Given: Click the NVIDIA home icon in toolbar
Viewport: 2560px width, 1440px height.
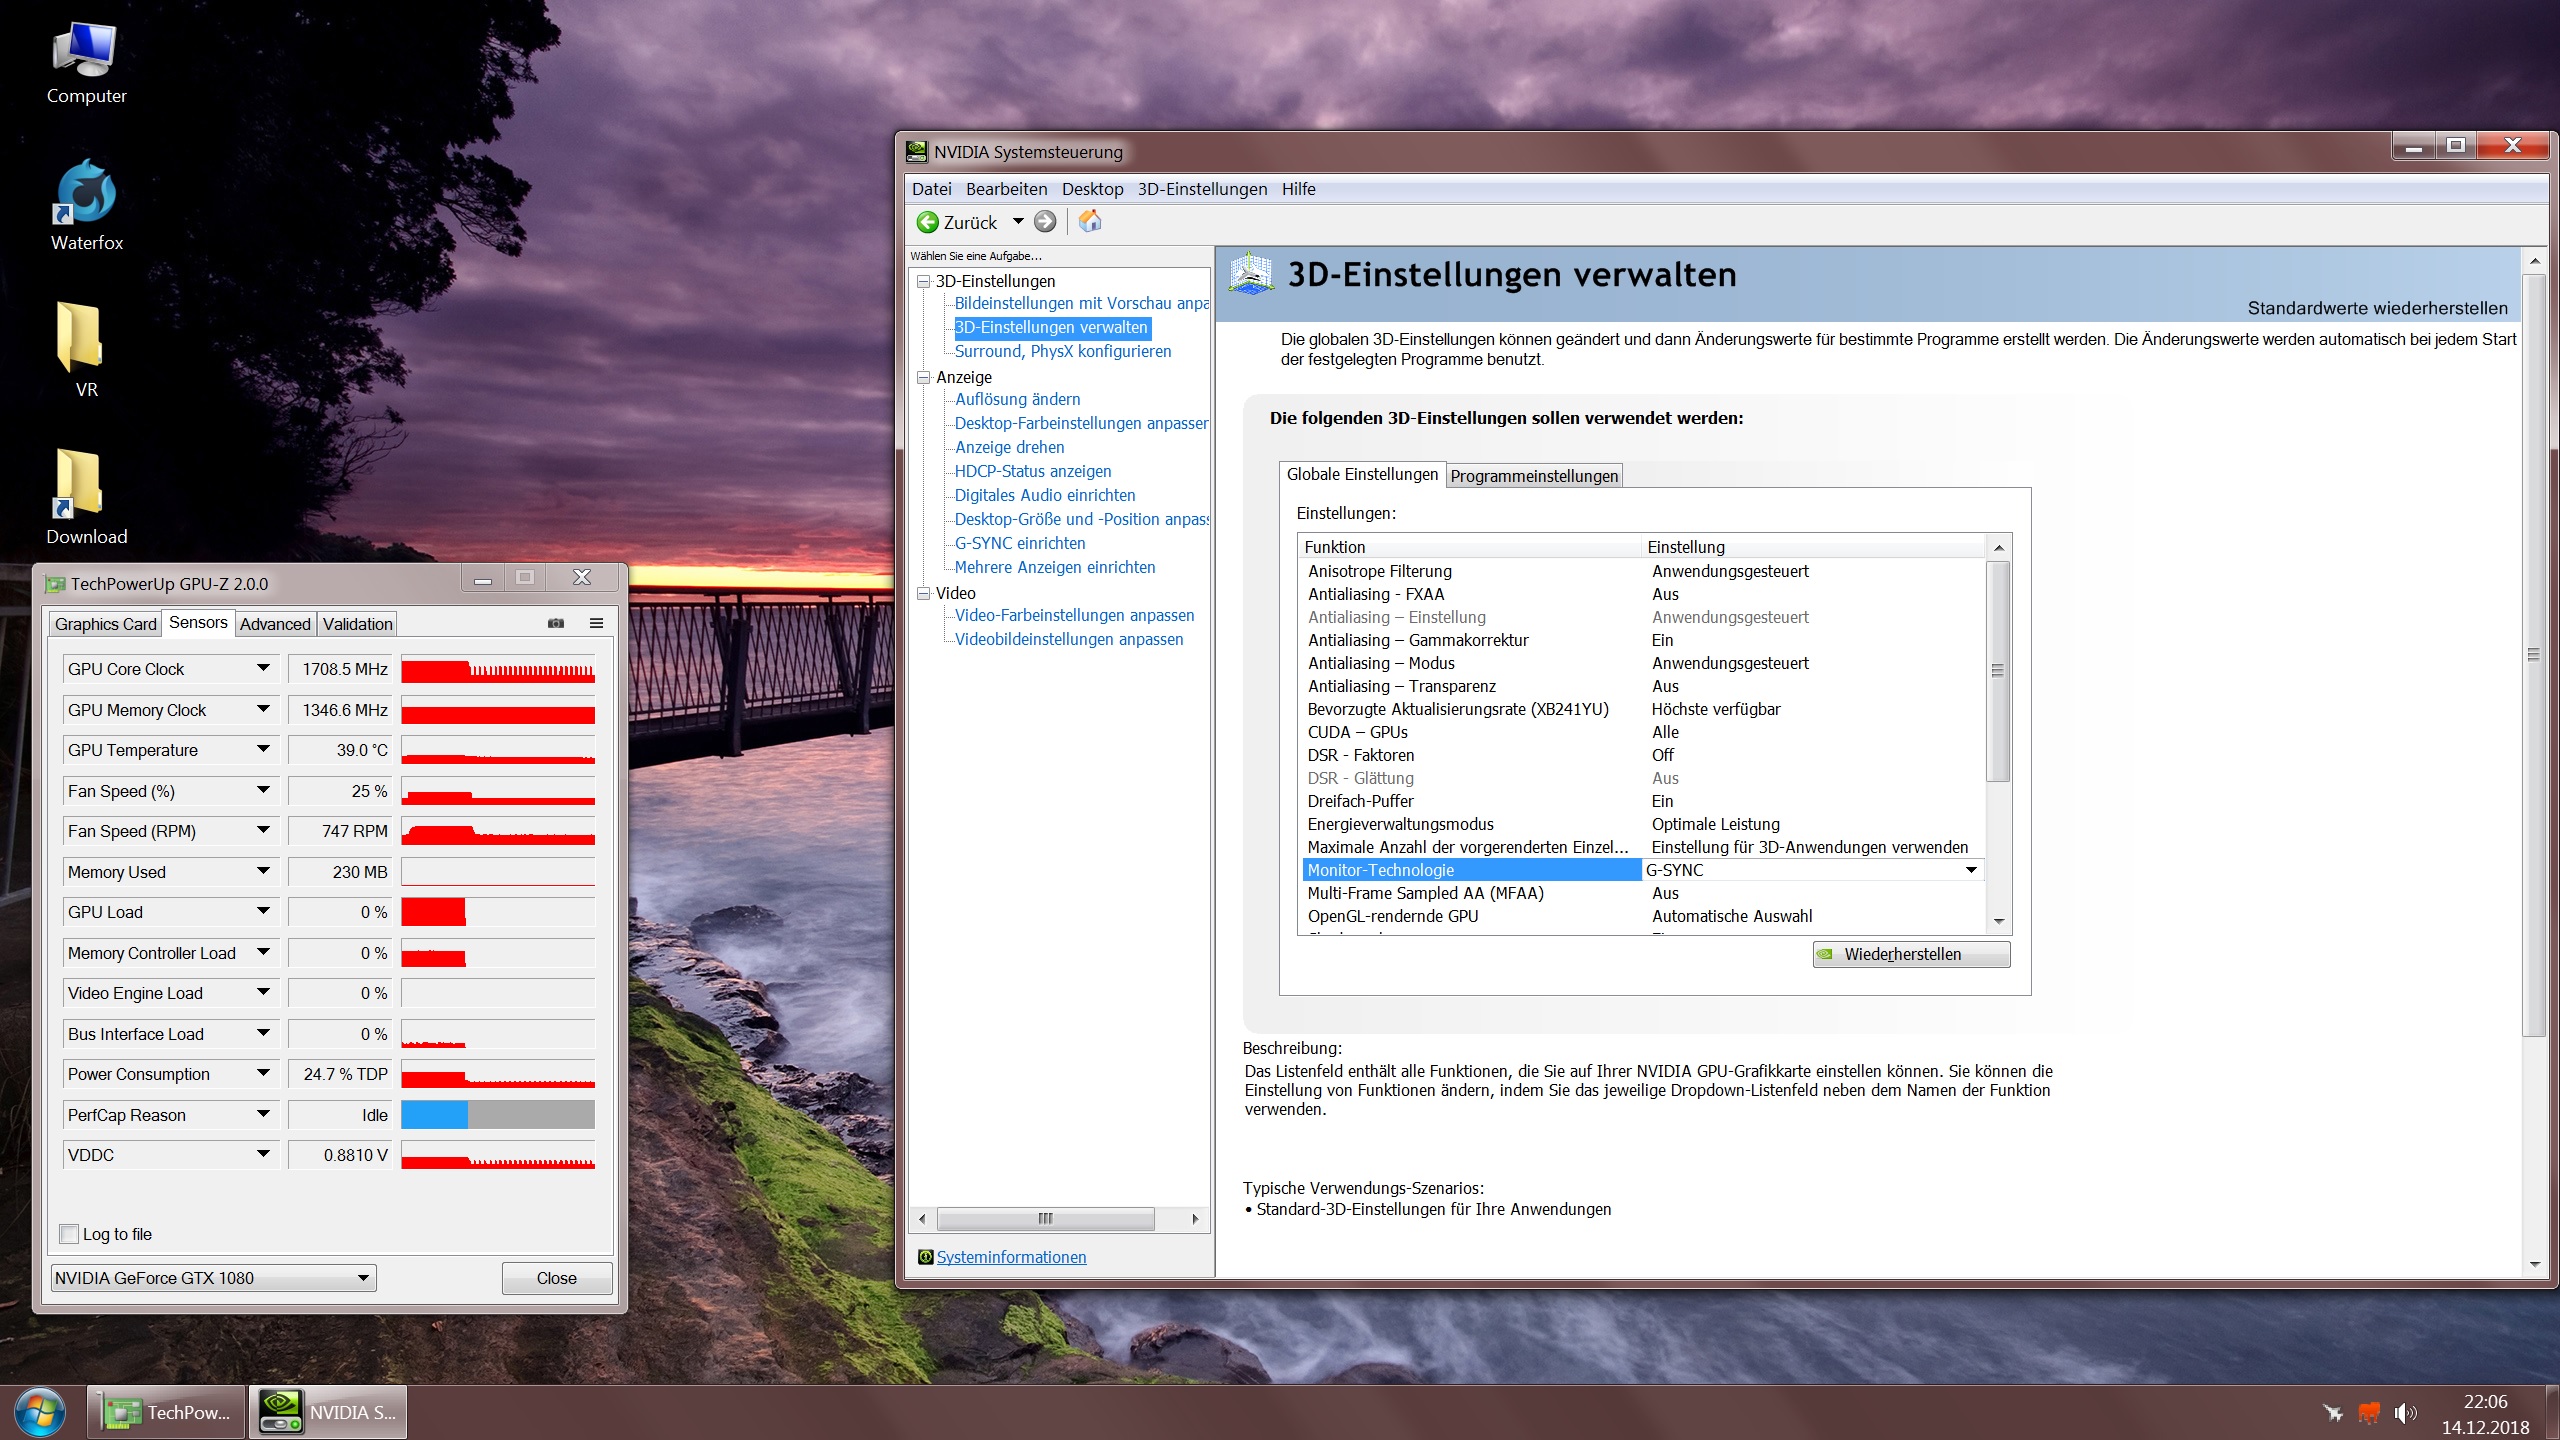Looking at the screenshot, I should [x=1090, y=221].
